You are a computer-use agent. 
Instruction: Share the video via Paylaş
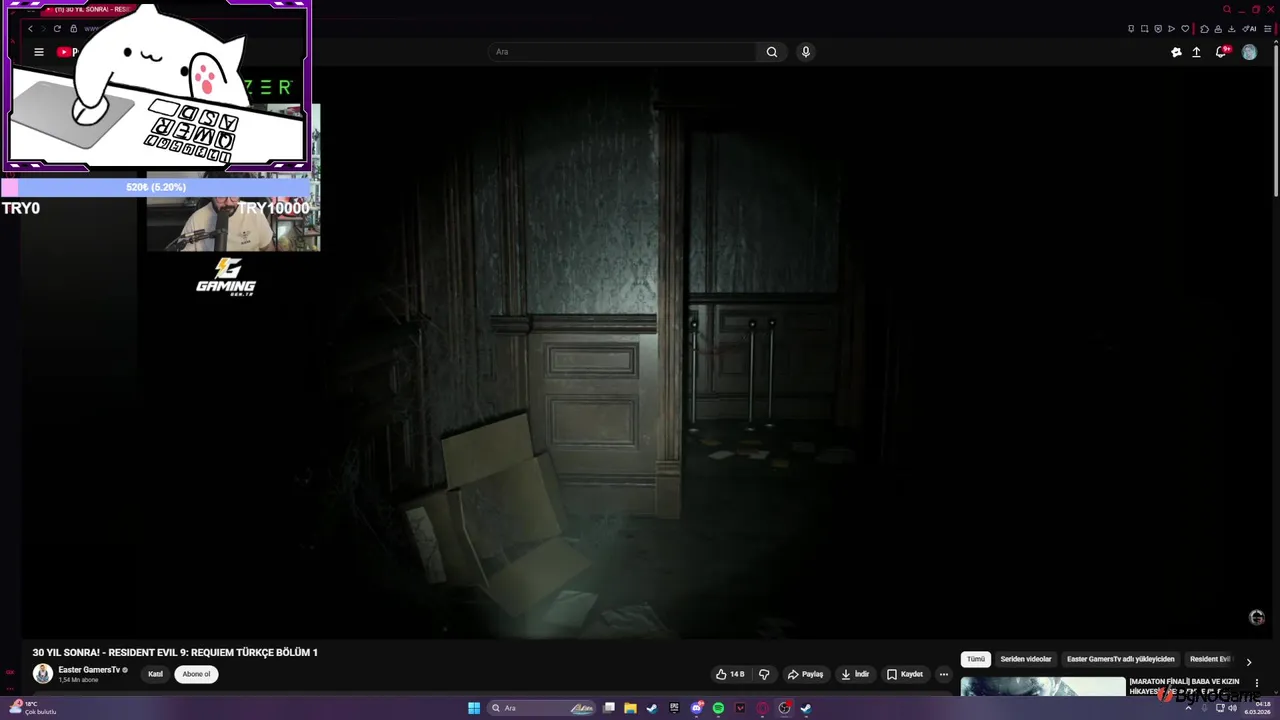coord(805,674)
